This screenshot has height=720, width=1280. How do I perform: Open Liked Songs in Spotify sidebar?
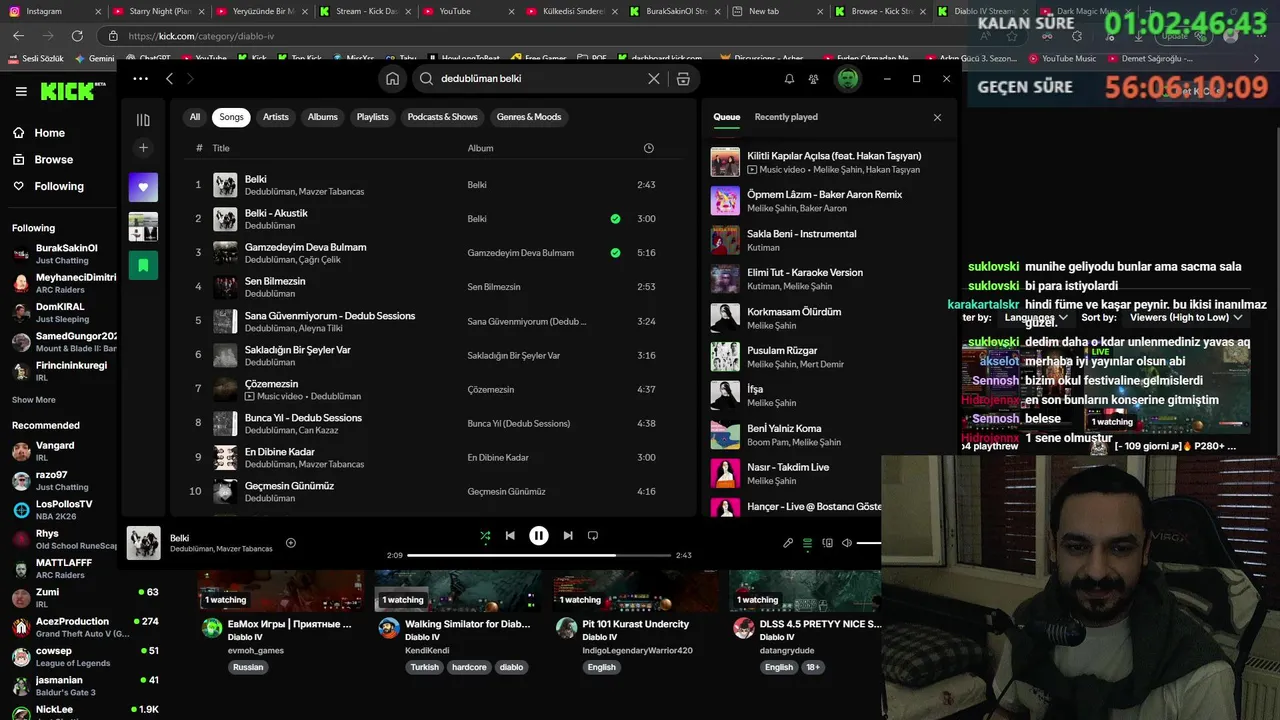pyautogui.click(x=143, y=187)
